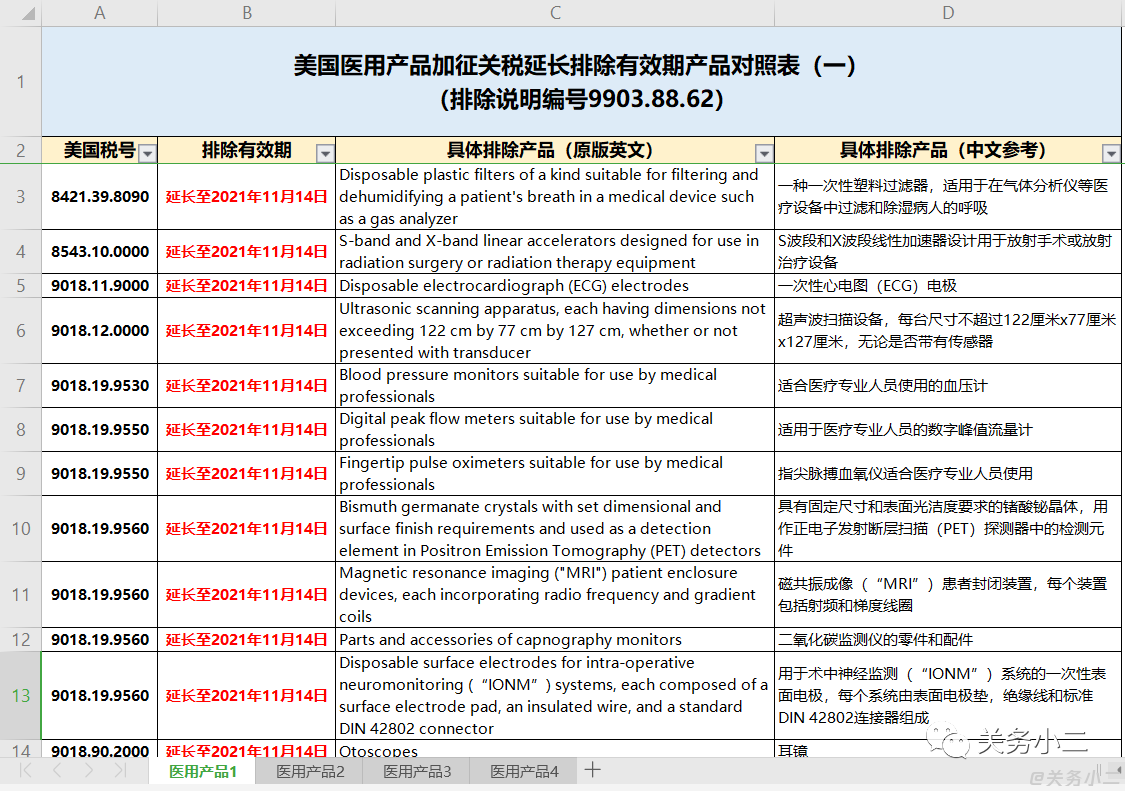Click the 二氧化碳监测仪的零件和配件 cell
Screen dimensions: 1125x791
949,640
